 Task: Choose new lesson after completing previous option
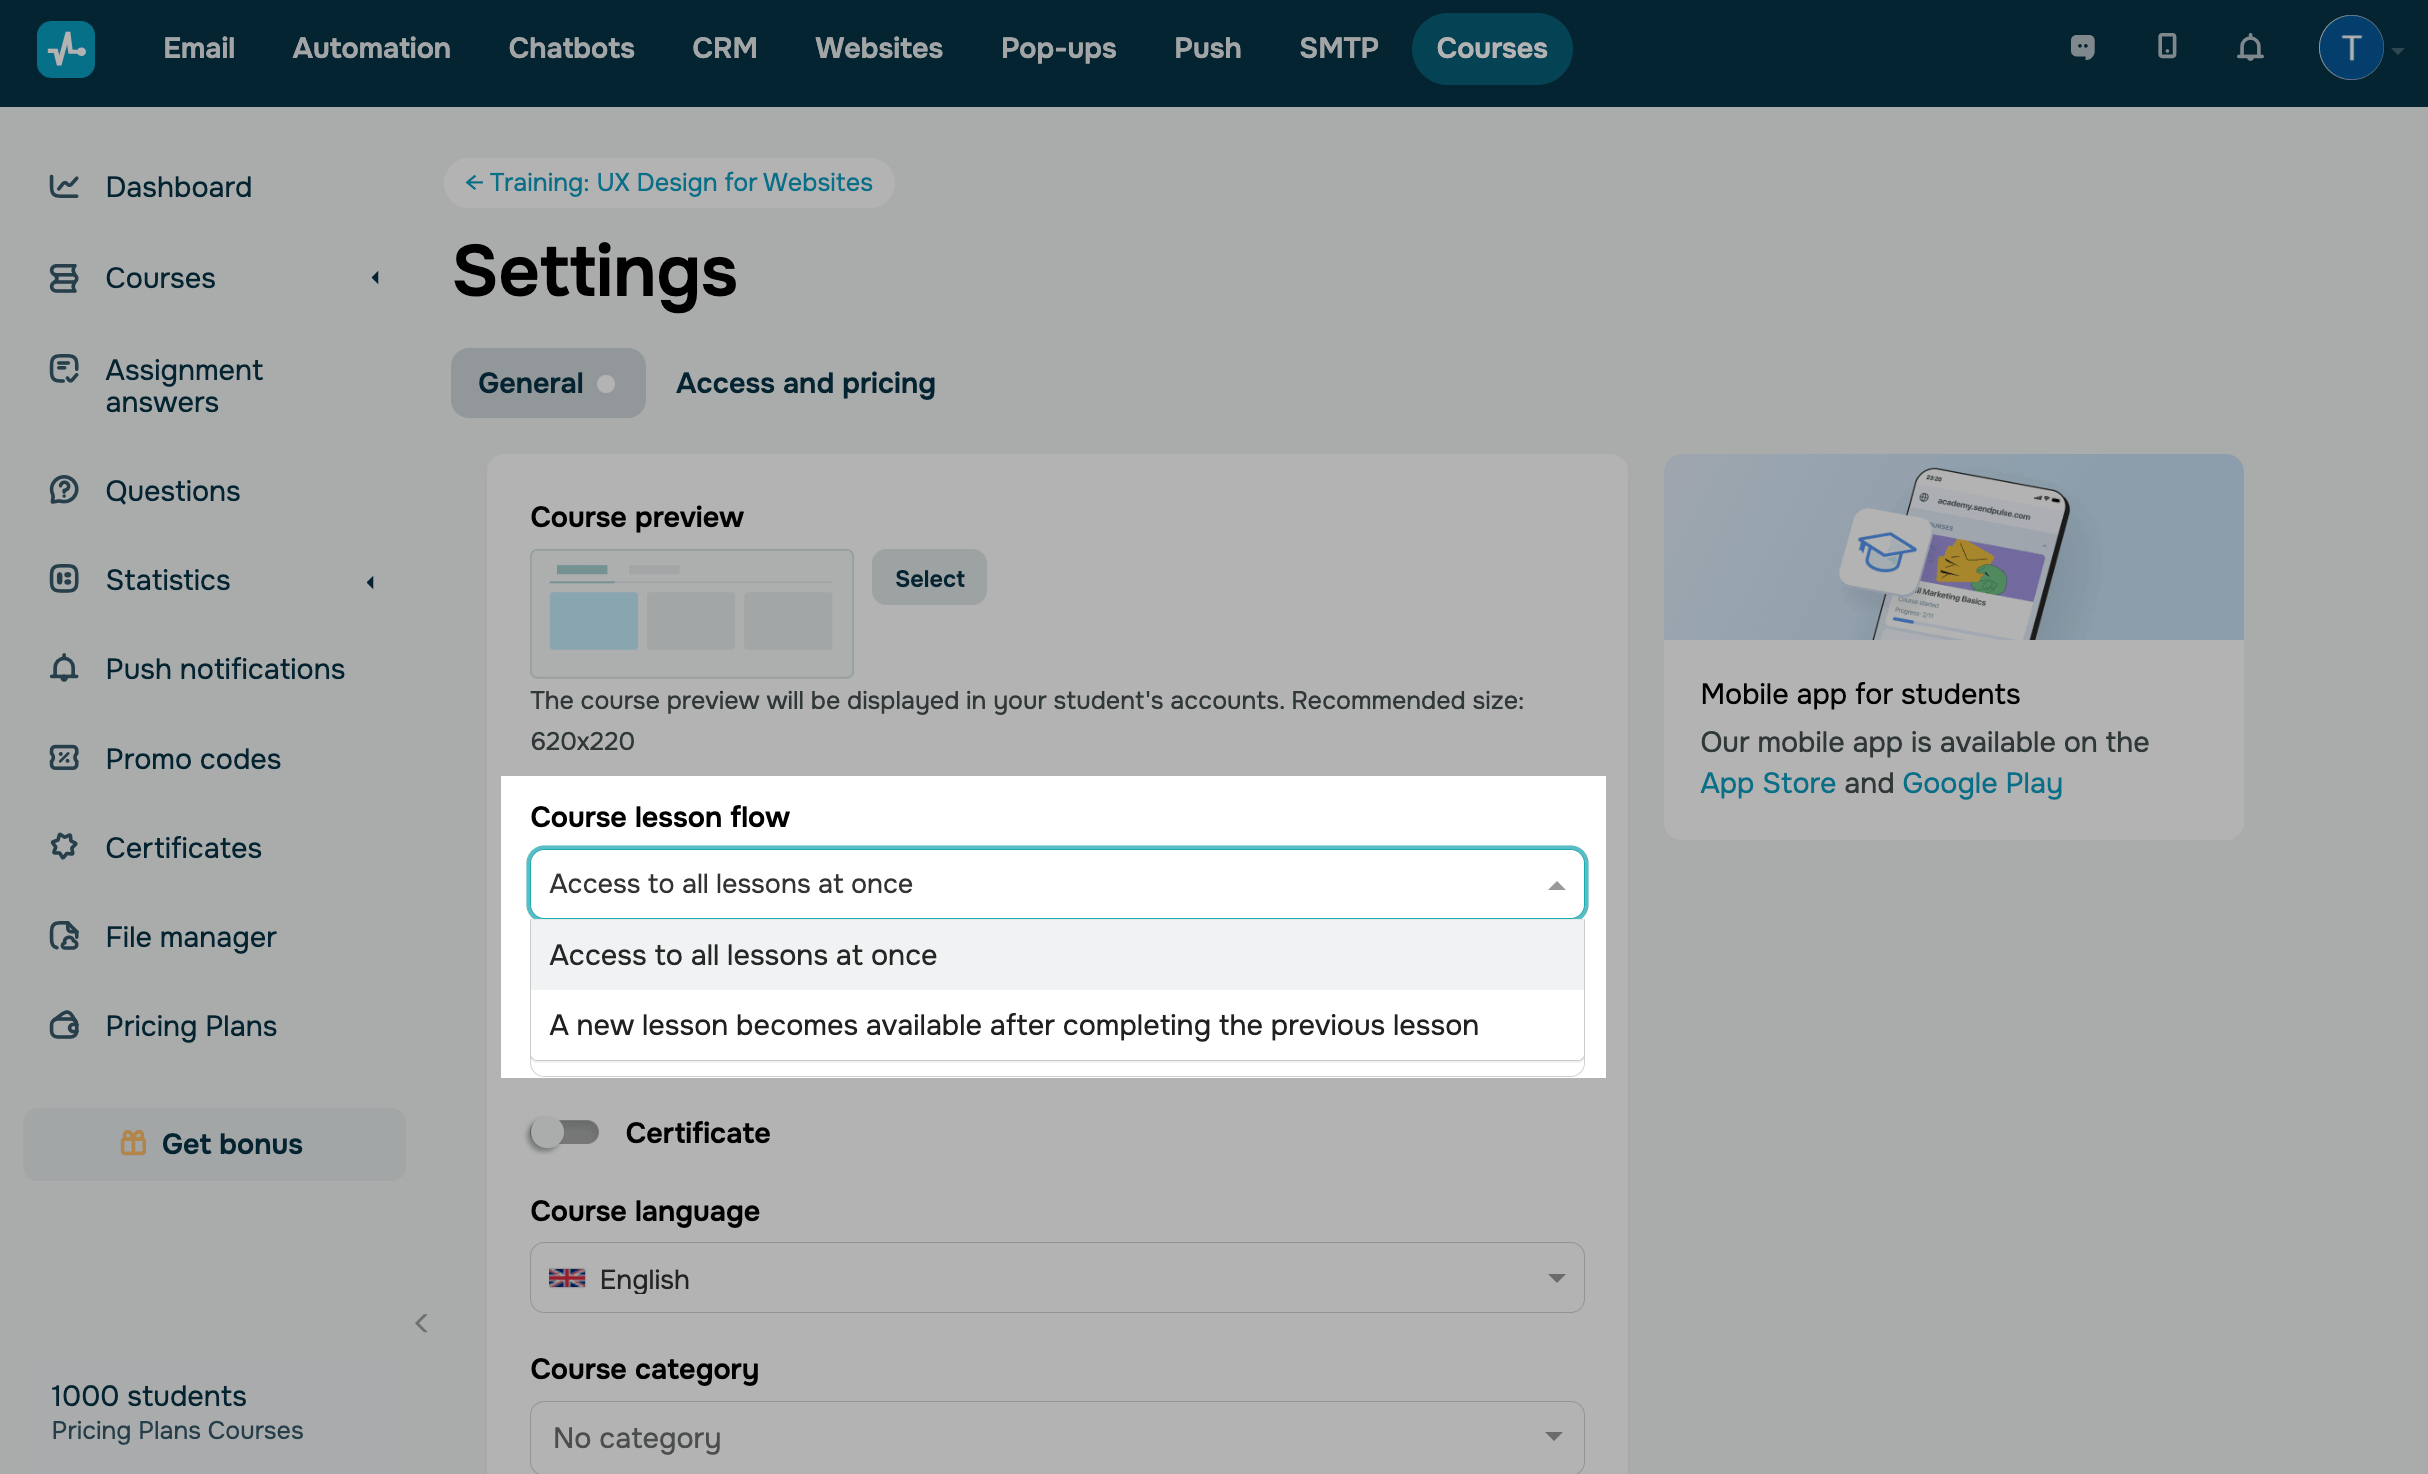coord(1013,1025)
